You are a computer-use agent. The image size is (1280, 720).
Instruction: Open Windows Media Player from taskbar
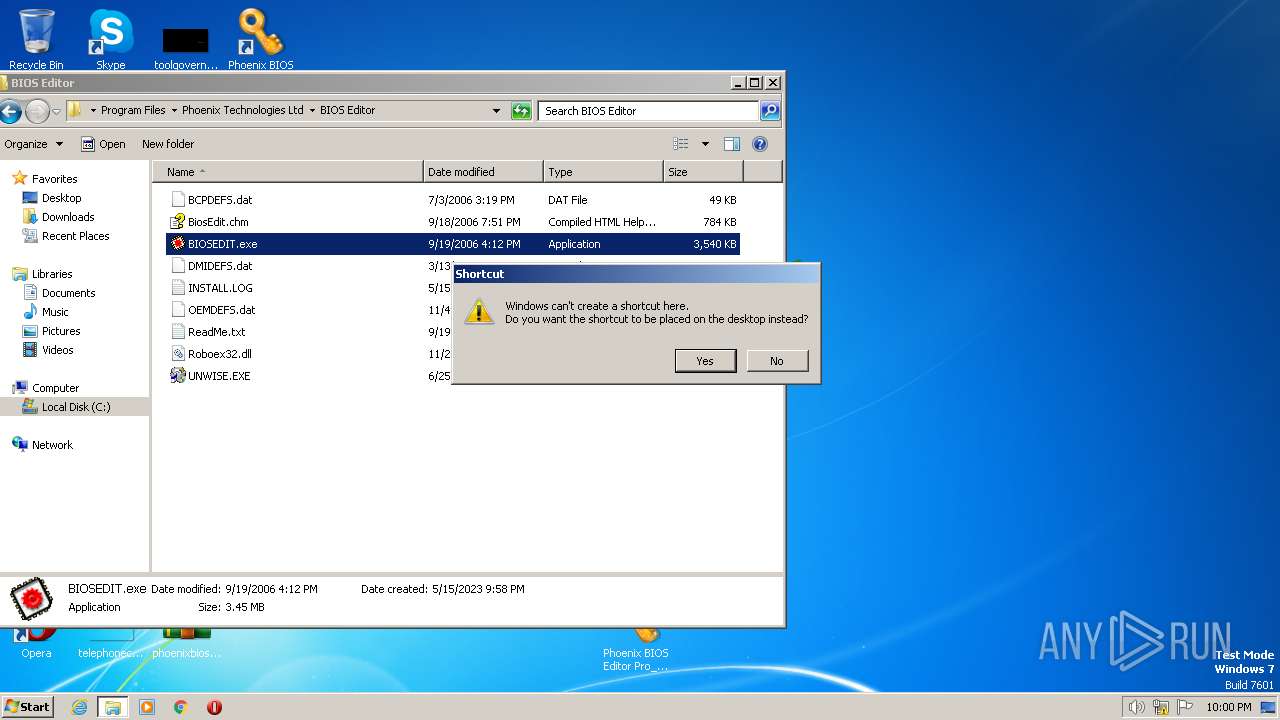[147, 707]
